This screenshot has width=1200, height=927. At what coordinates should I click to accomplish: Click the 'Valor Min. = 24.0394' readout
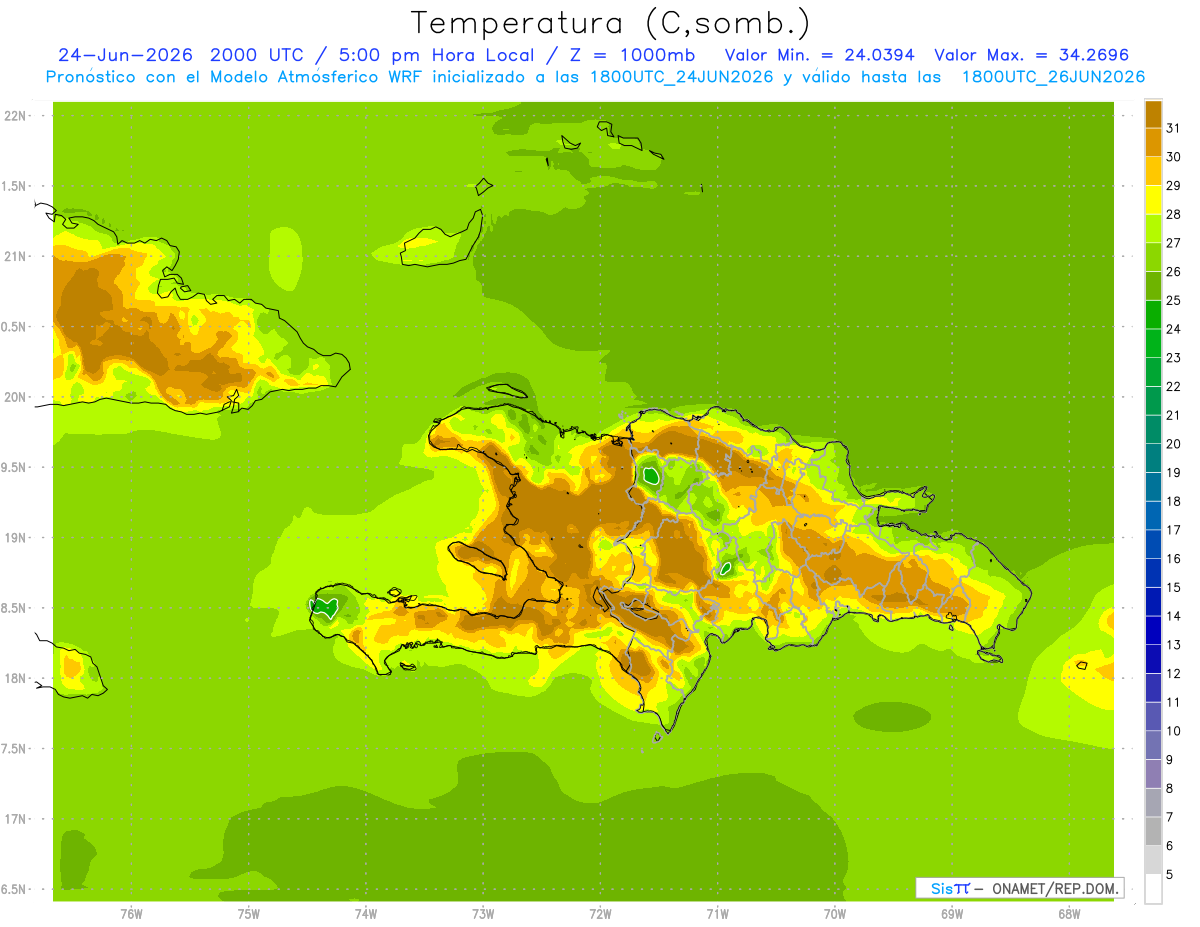point(819,55)
